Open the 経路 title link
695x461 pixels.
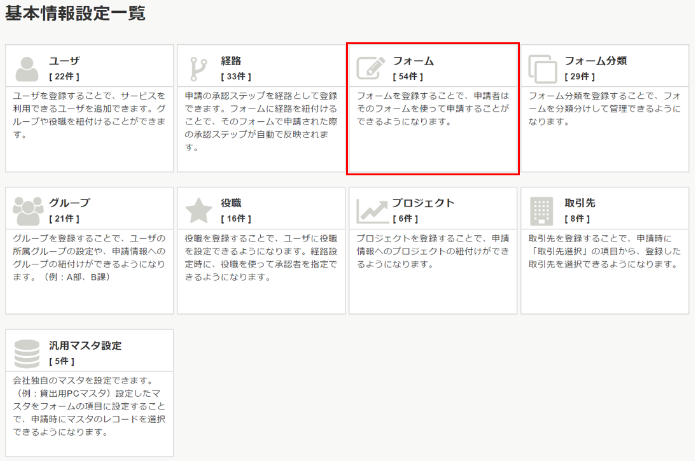(x=230, y=60)
